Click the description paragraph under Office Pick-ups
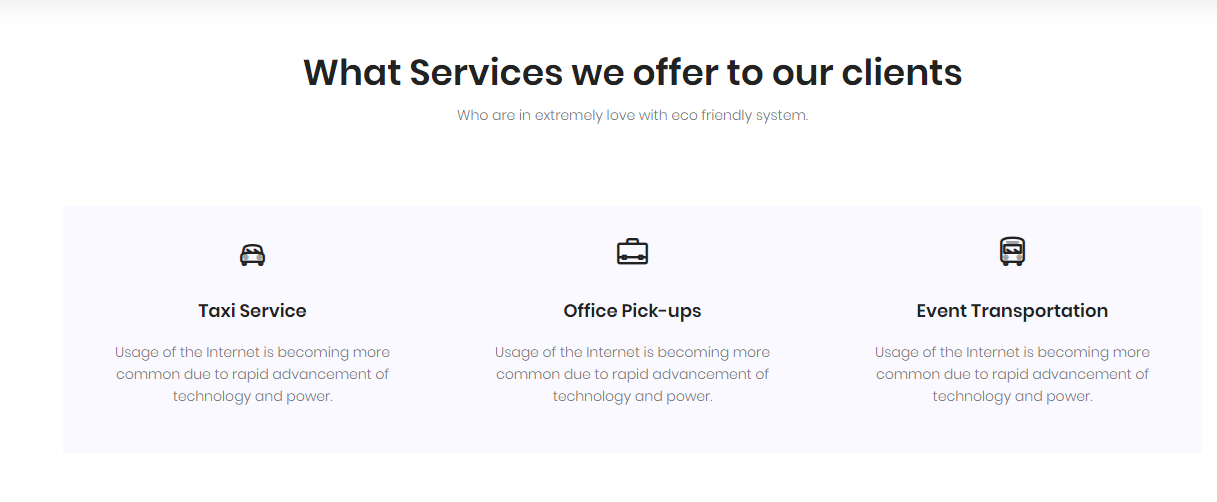 point(632,374)
